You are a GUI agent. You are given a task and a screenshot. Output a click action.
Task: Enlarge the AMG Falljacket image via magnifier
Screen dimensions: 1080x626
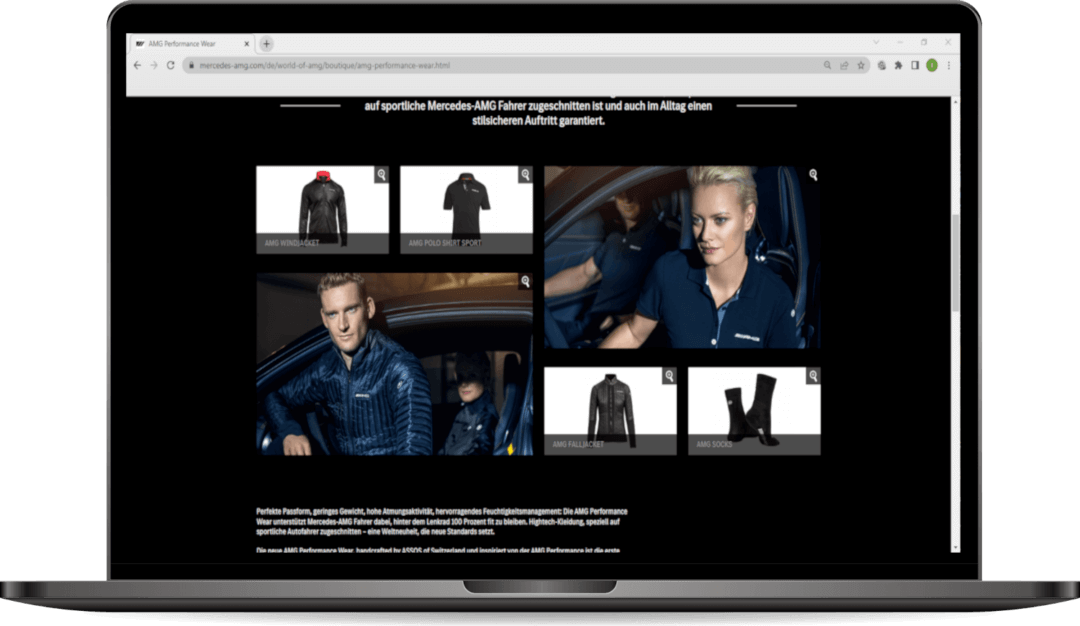point(669,376)
